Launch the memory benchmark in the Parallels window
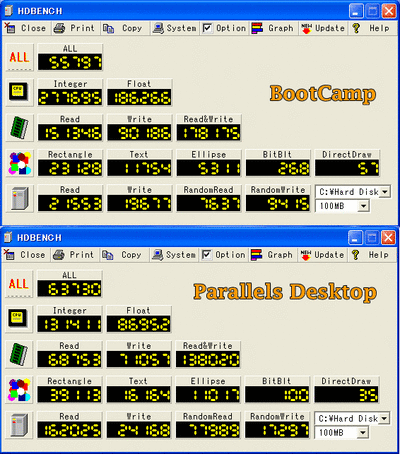The width and height of the screenshot is (400, 454). click(x=19, y=354)
